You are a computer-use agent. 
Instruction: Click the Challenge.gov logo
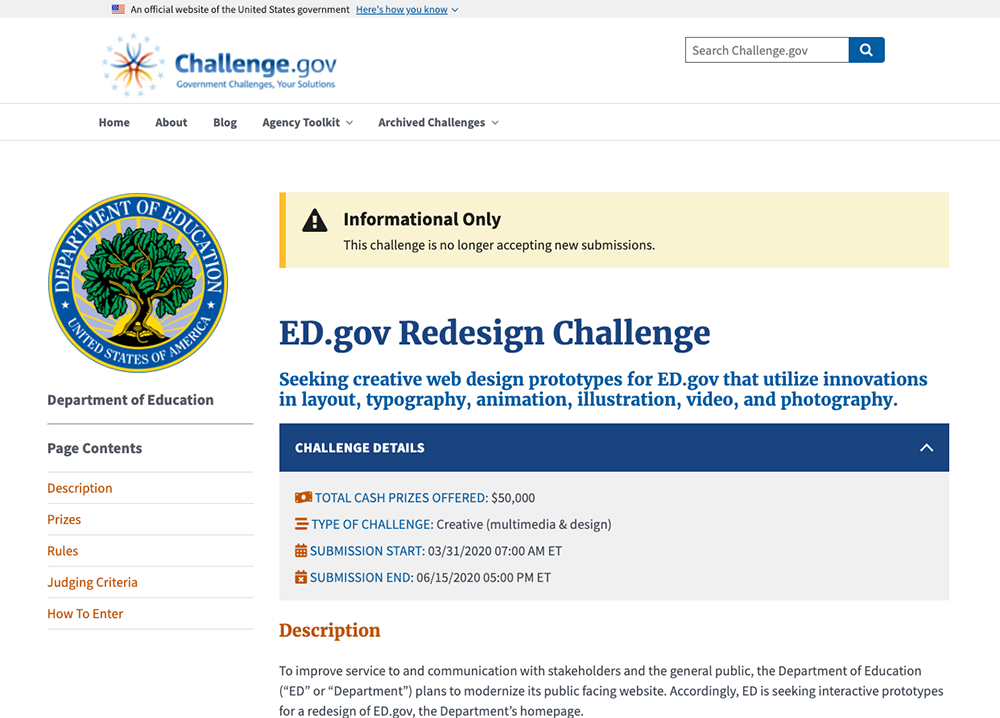tap(220, 66)
